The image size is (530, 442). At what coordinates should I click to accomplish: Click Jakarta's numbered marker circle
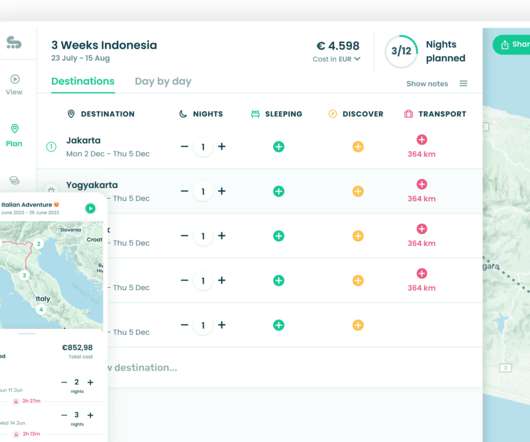(x=51, y=147)
